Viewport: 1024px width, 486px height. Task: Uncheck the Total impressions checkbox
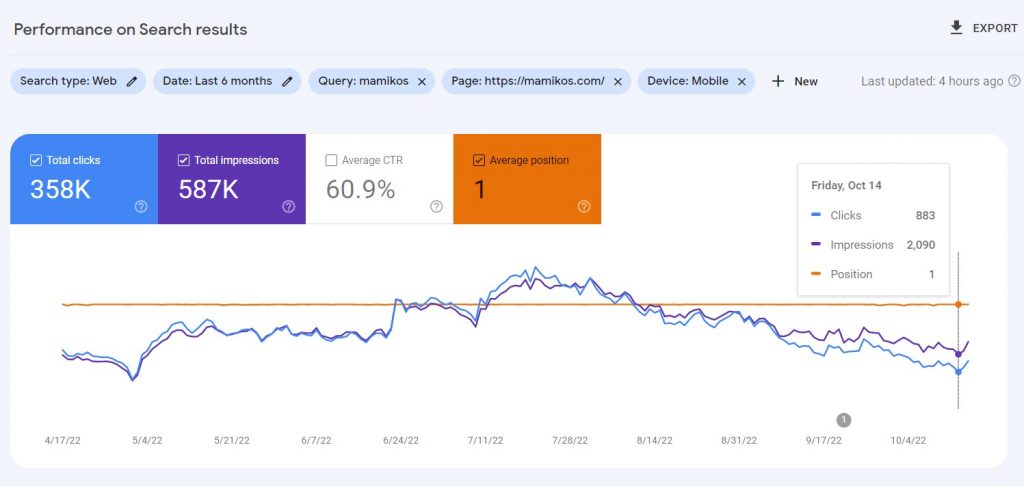click(184, 160)
